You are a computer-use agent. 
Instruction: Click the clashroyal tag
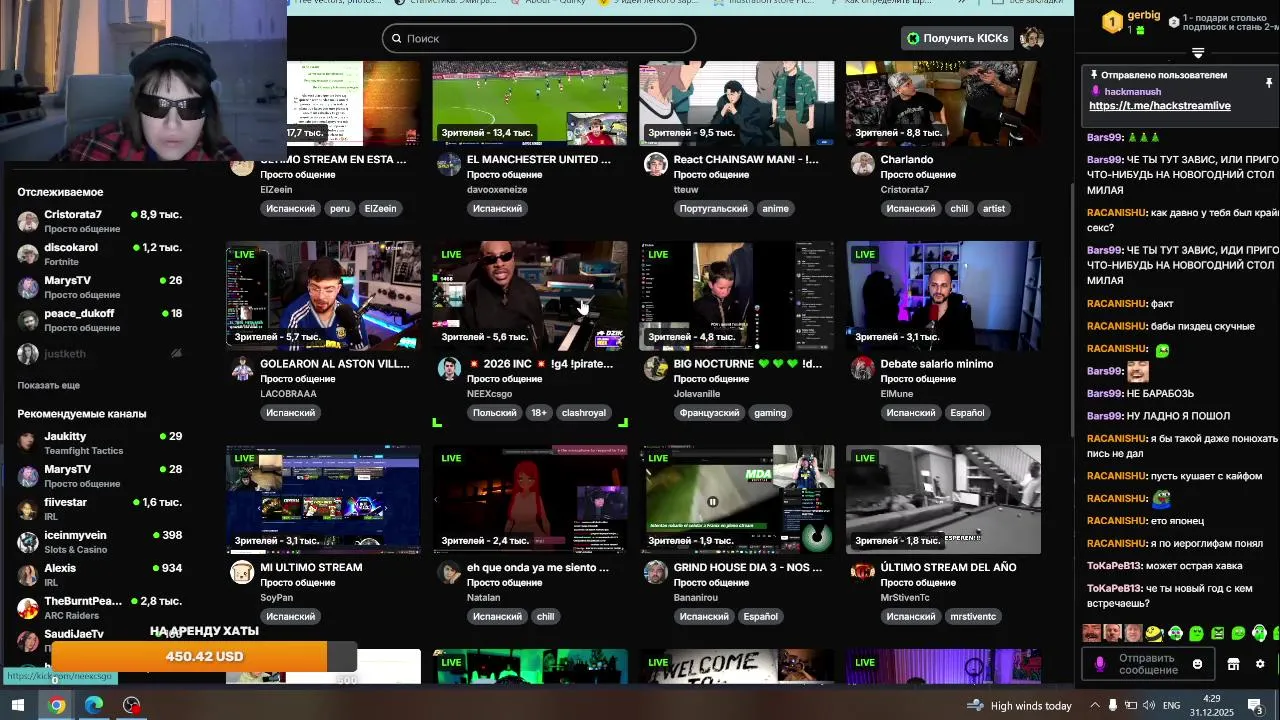pyautogui.click(x=583, y=412)
